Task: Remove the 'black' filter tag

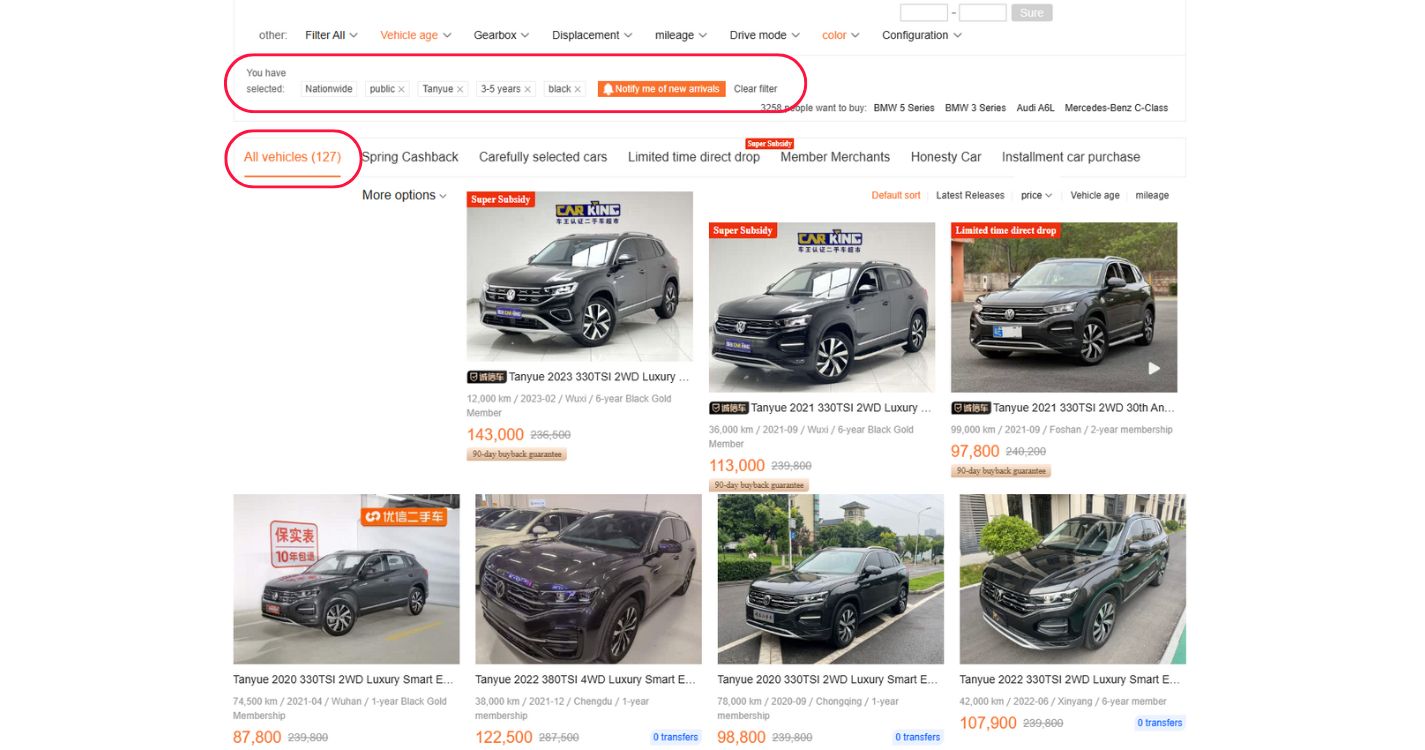Action: [x=577, y=89]
